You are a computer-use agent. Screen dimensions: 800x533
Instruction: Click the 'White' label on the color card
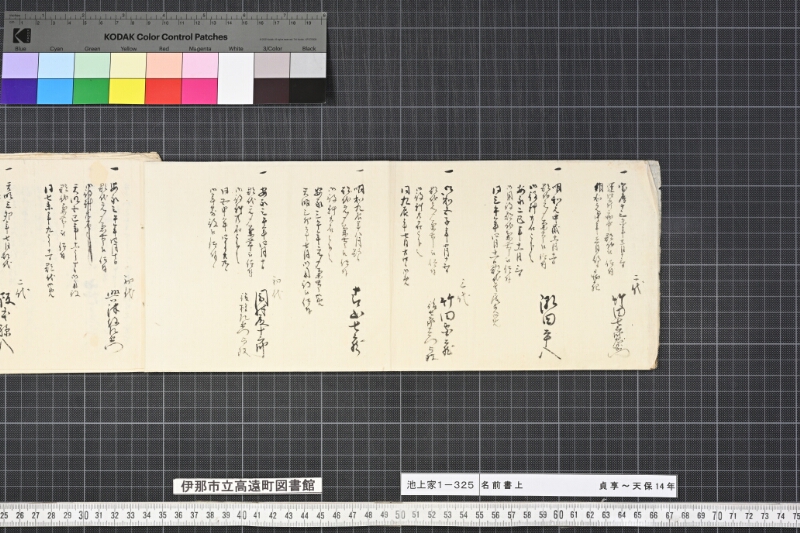click(x=236, y=49)
